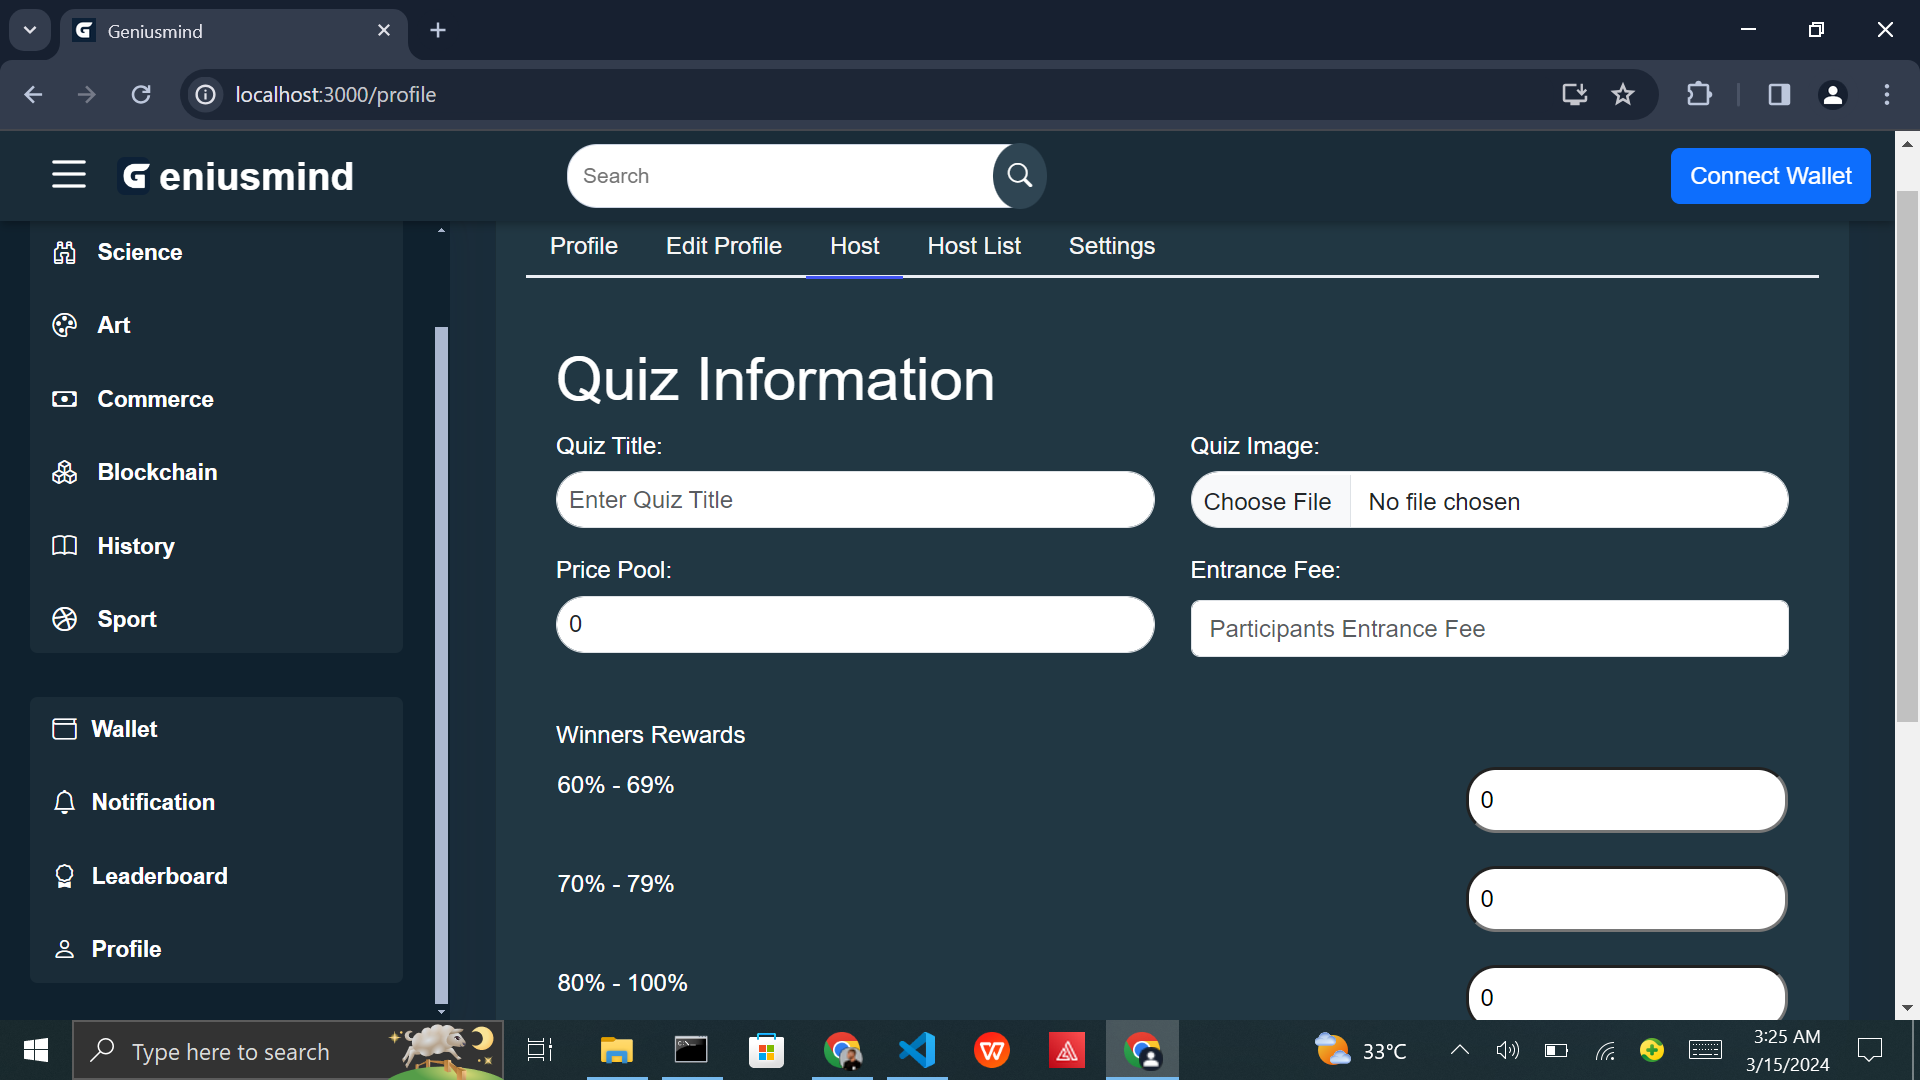The height and width of the screenshot is (1080, 1920).
Task: Show hidden system tray icons chevron
Action: tap(1459, 1050)
